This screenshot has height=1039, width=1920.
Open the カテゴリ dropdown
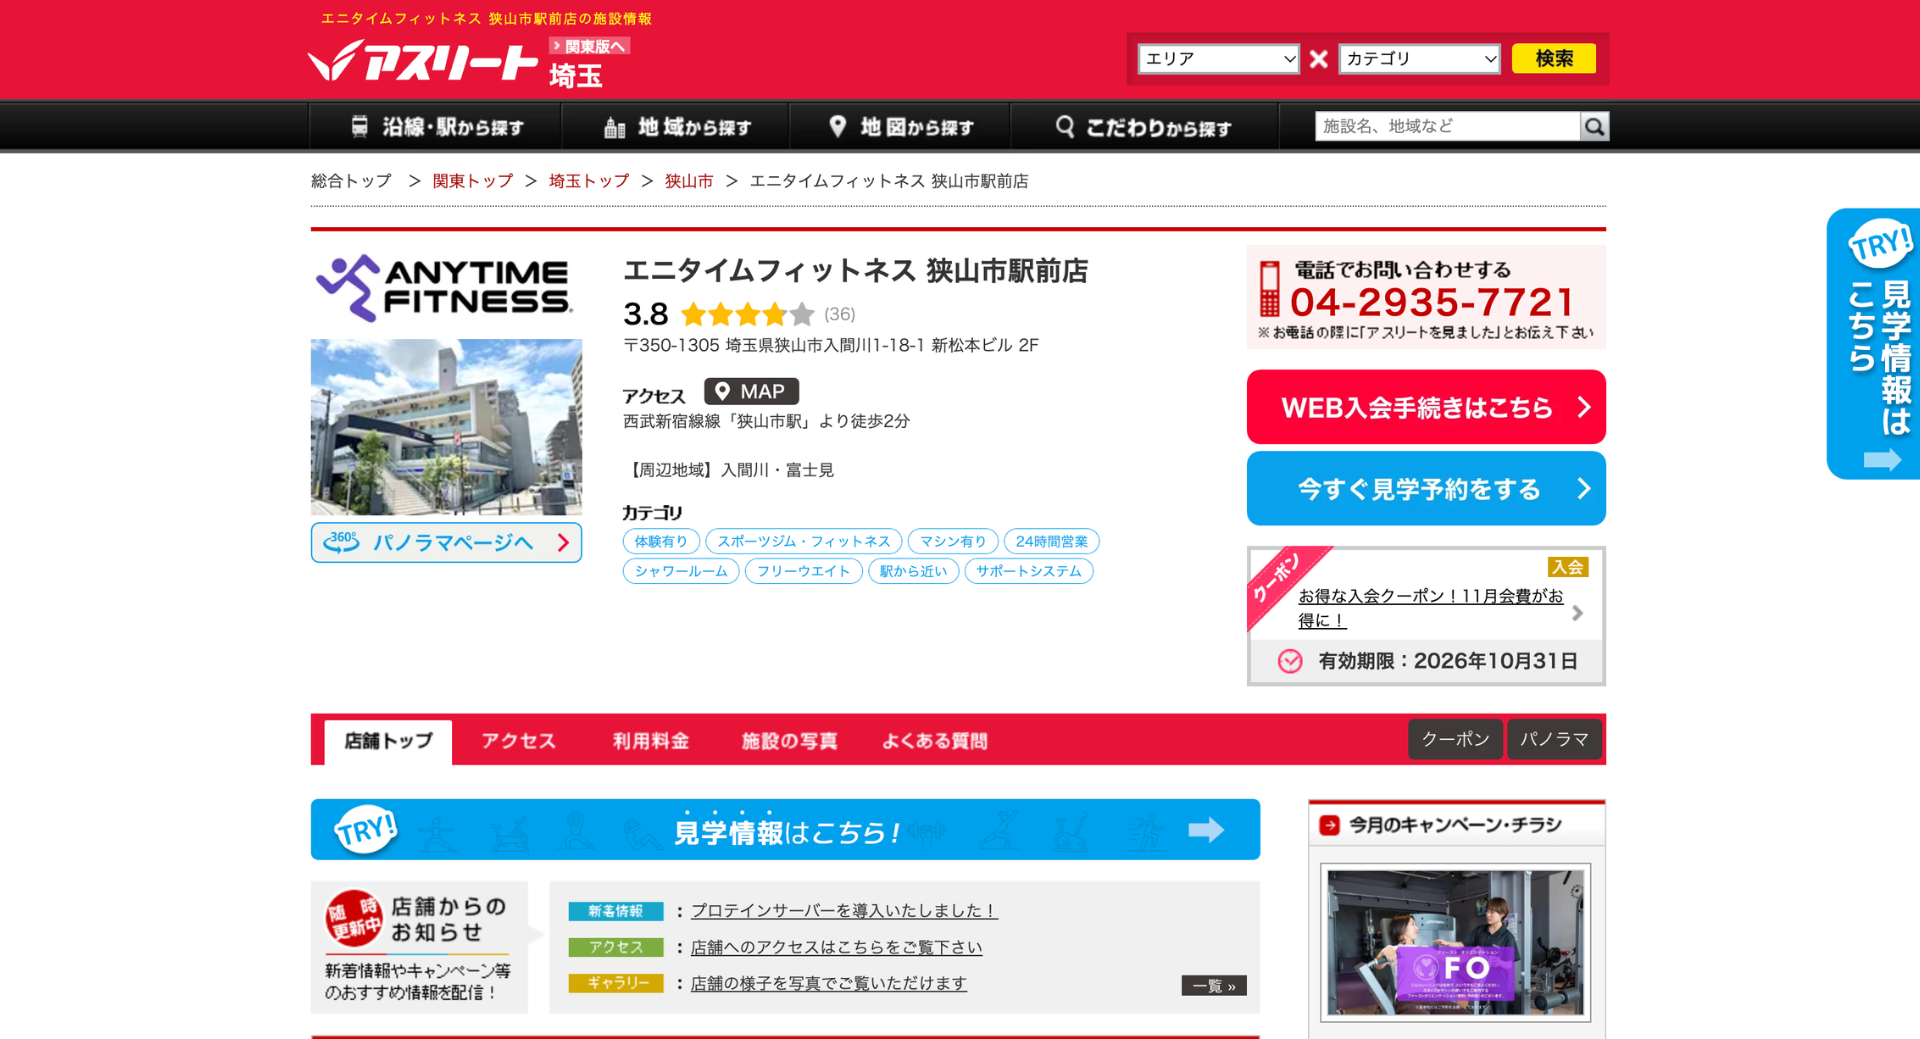coord(1420,59)
